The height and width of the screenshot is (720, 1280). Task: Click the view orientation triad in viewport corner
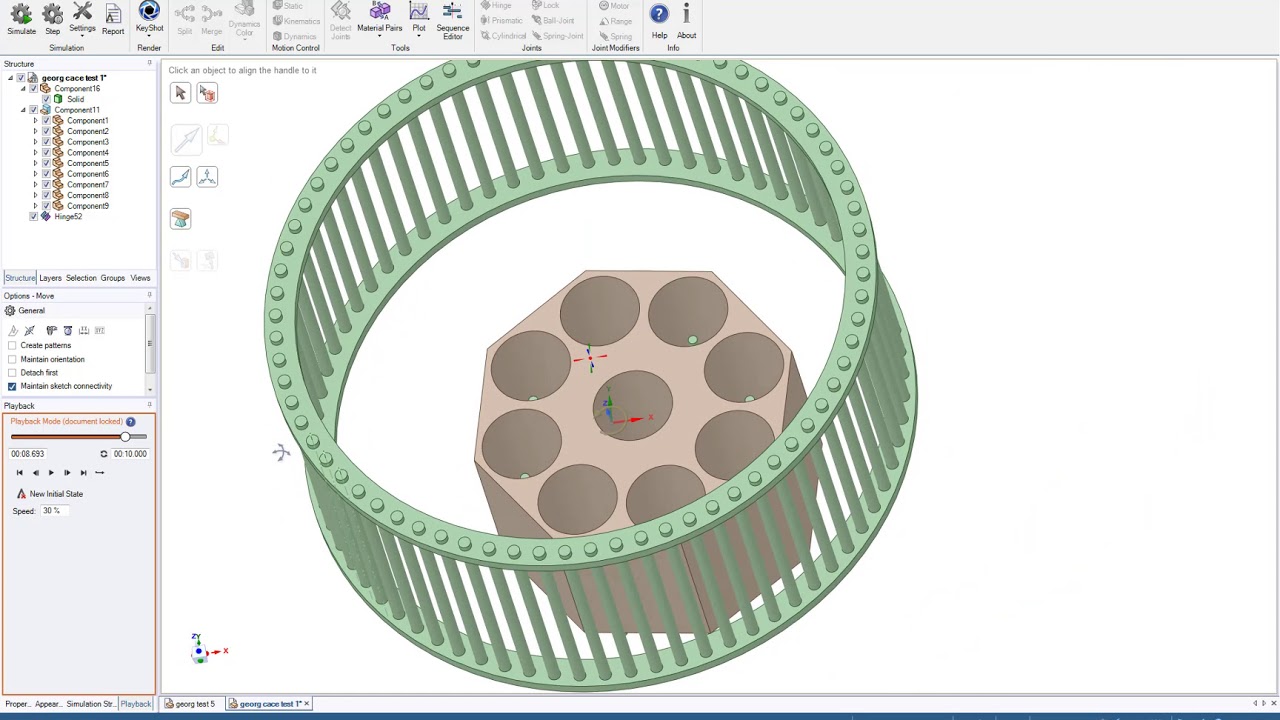click(x=206, y=649)
